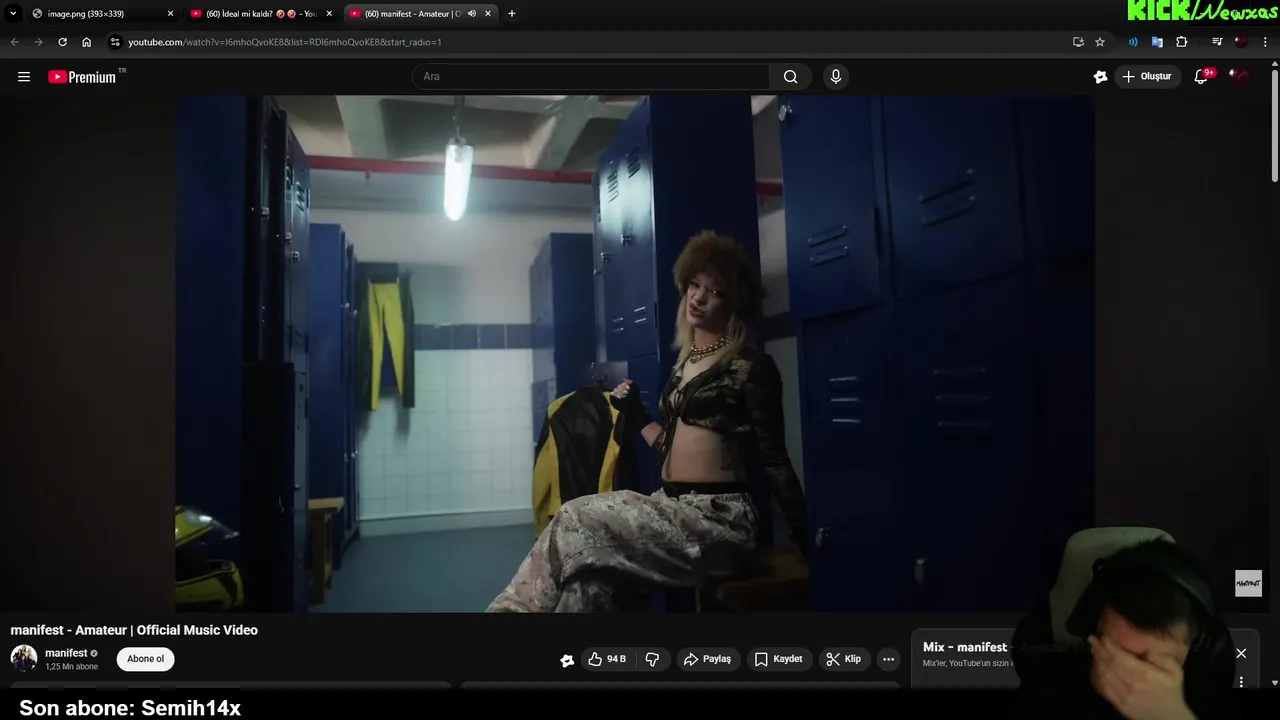Click scrollbar down arrow
Image resolution: width=1280 pixels, height=720 pixels.
tap(1274, 682)
